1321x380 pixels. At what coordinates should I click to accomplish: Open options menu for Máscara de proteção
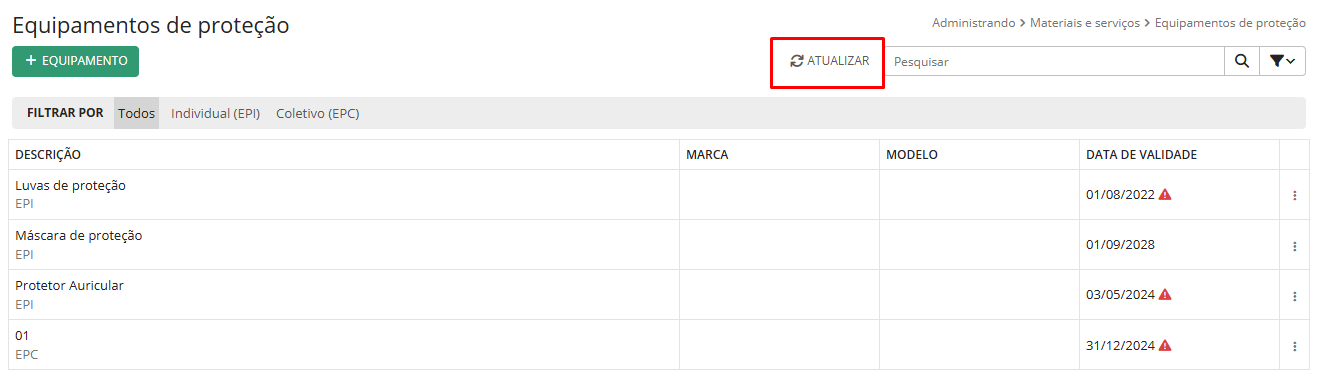(1294, 245)
